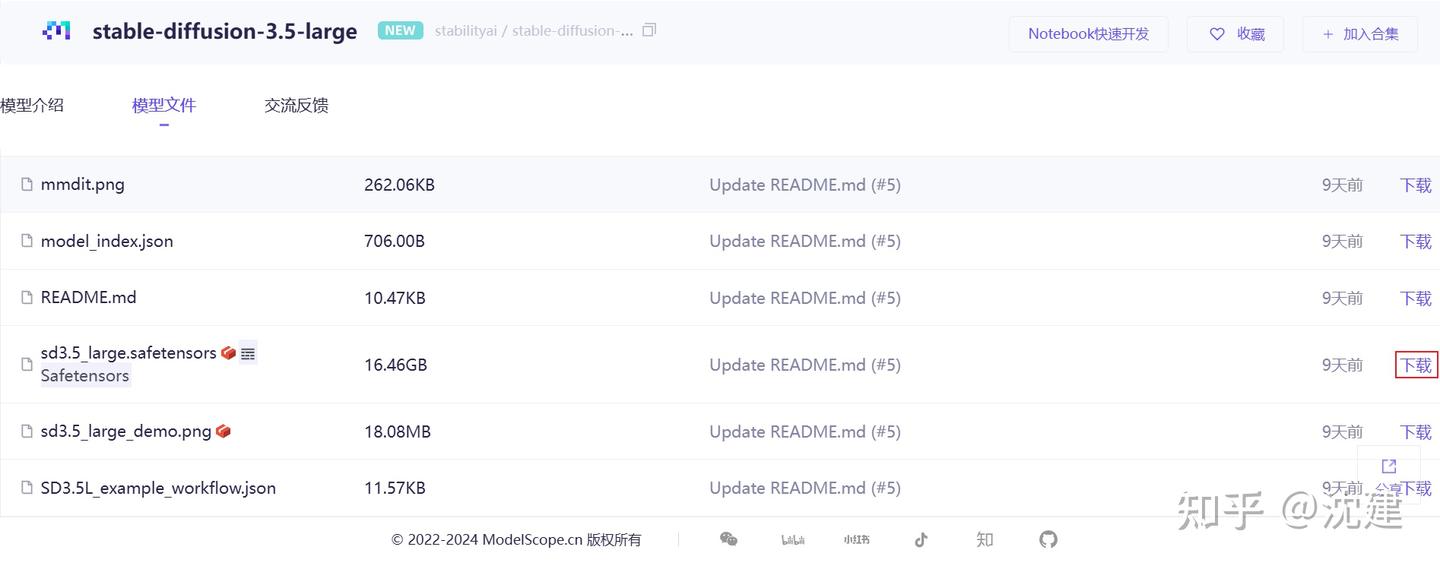Download README.md via its 下载 link
The height and width of the screenshot is (569, 1440).
pos(1416,298)
